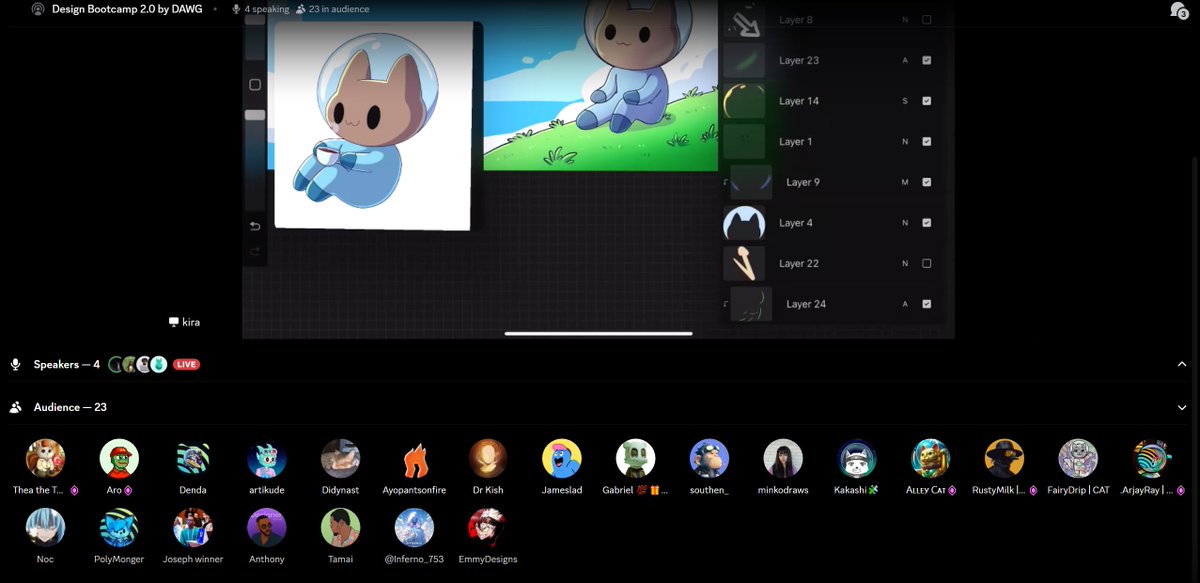Toggle Layer 1 visibility checkbox

(x=926, y=142)
